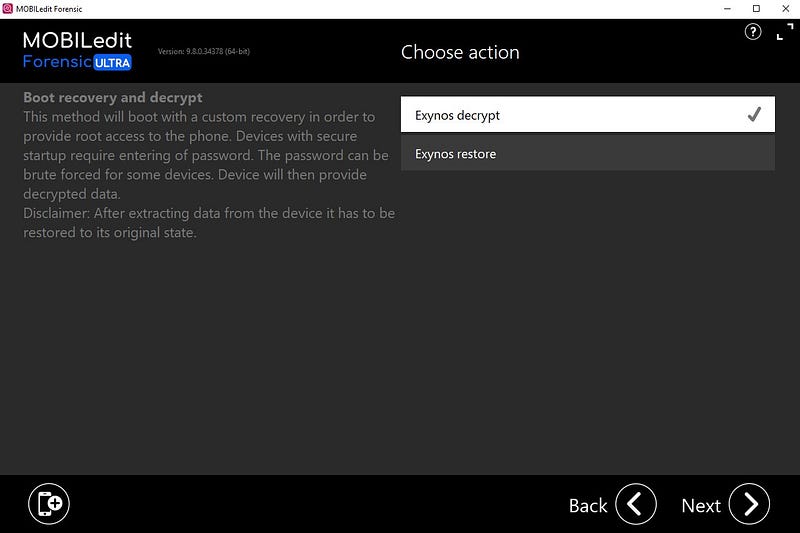Viewport: 800px width, 533px height.
Task: Click the Boot recovery and decrypt heading
Action: tap(113, 97)
